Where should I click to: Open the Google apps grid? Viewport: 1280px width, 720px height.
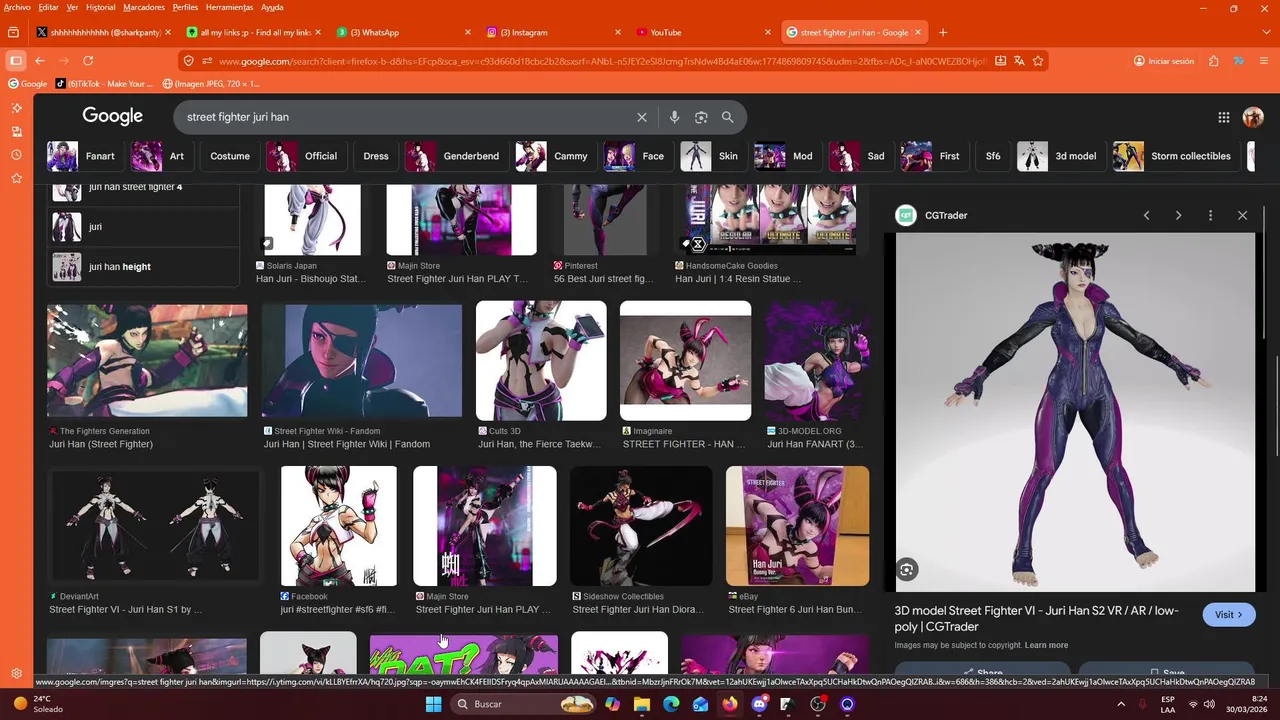pos(1224,117)
